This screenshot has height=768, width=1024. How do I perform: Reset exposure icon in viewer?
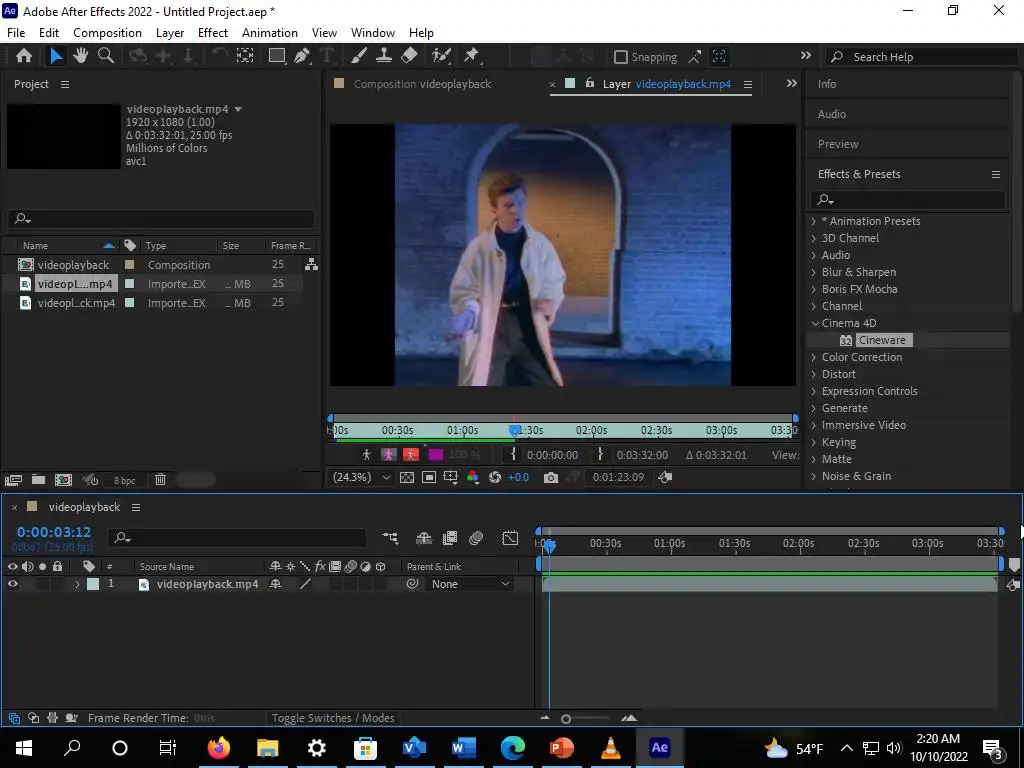coord(495,477)
